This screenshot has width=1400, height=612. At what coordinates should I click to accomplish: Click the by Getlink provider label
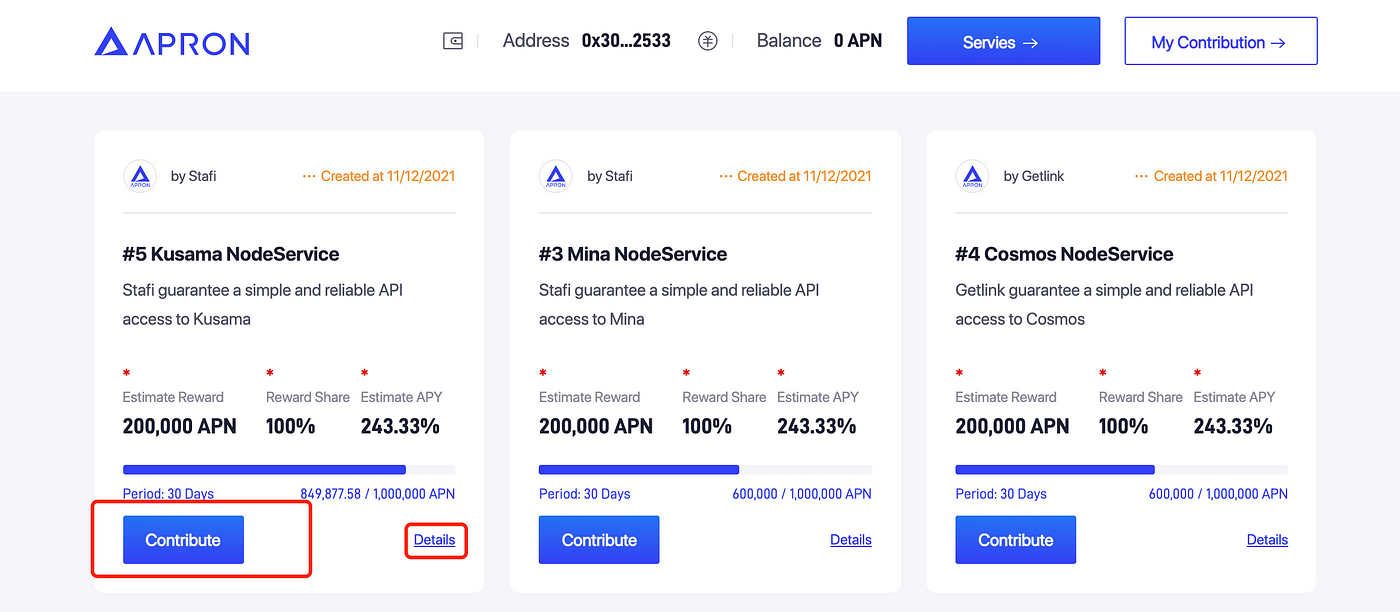tap(1034, 176)
